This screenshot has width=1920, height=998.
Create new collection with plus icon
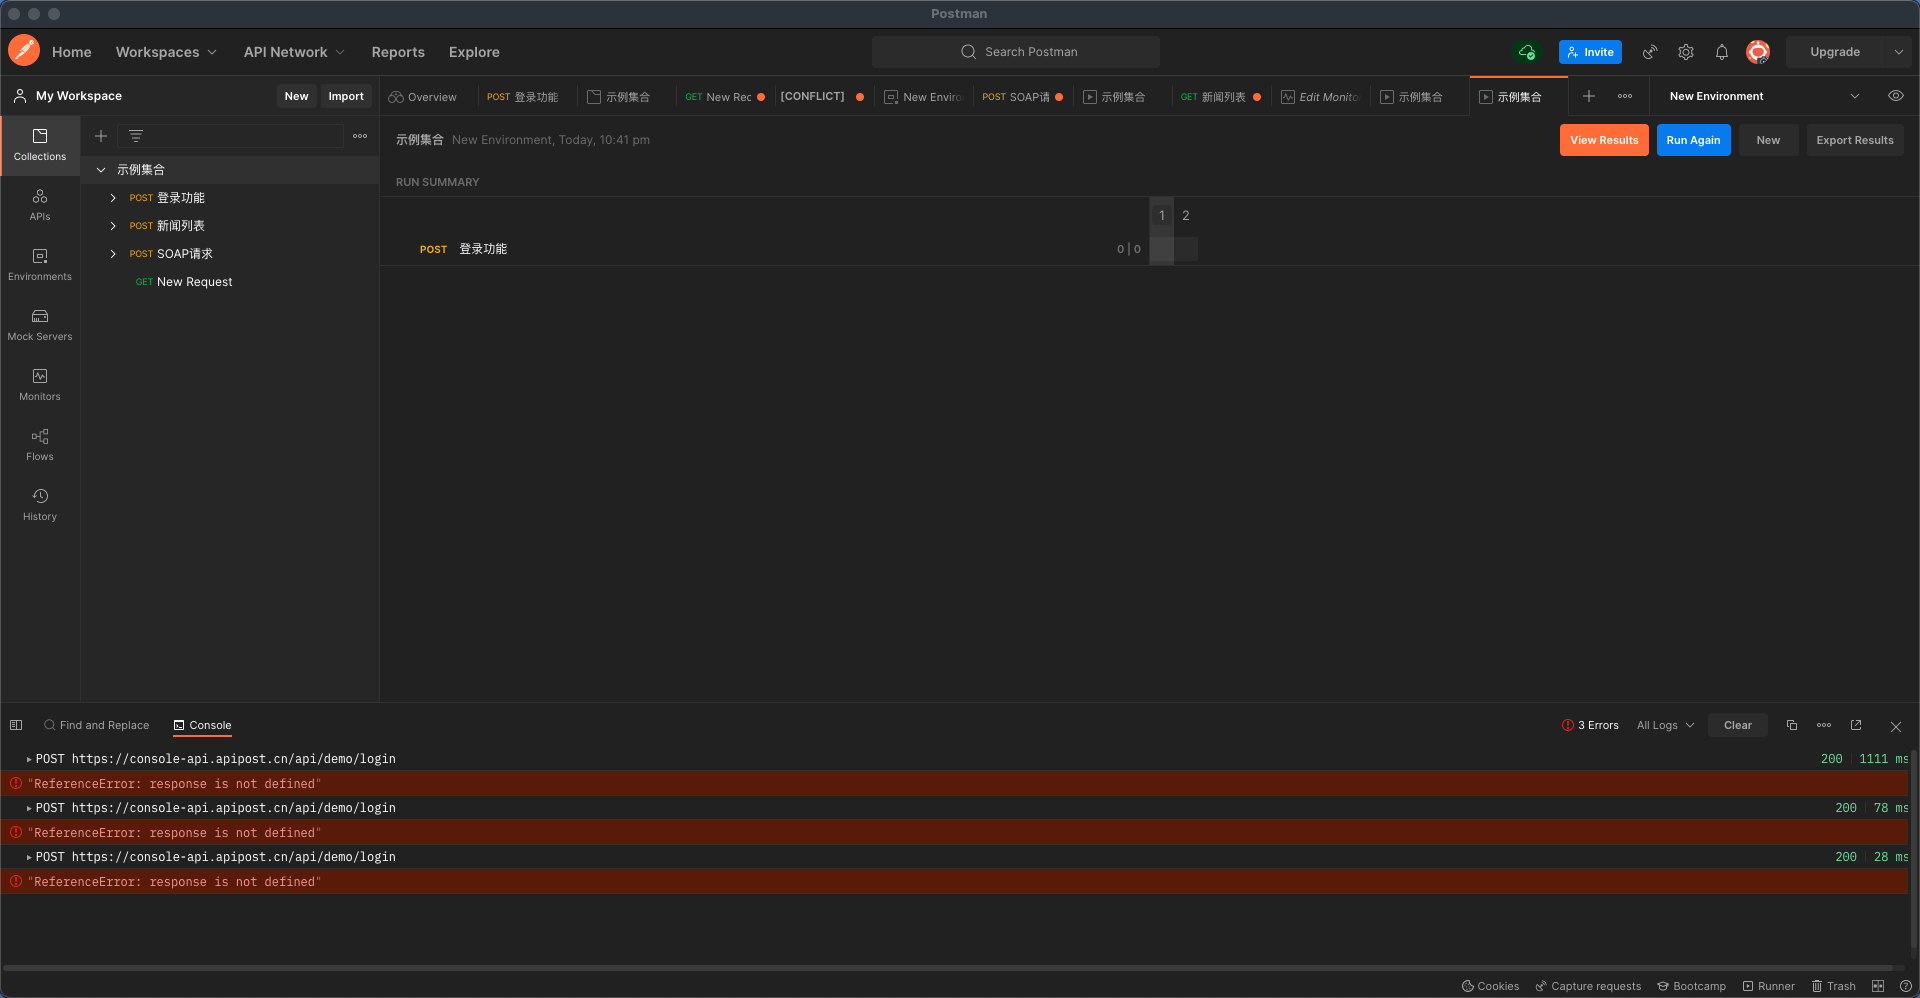101,136
